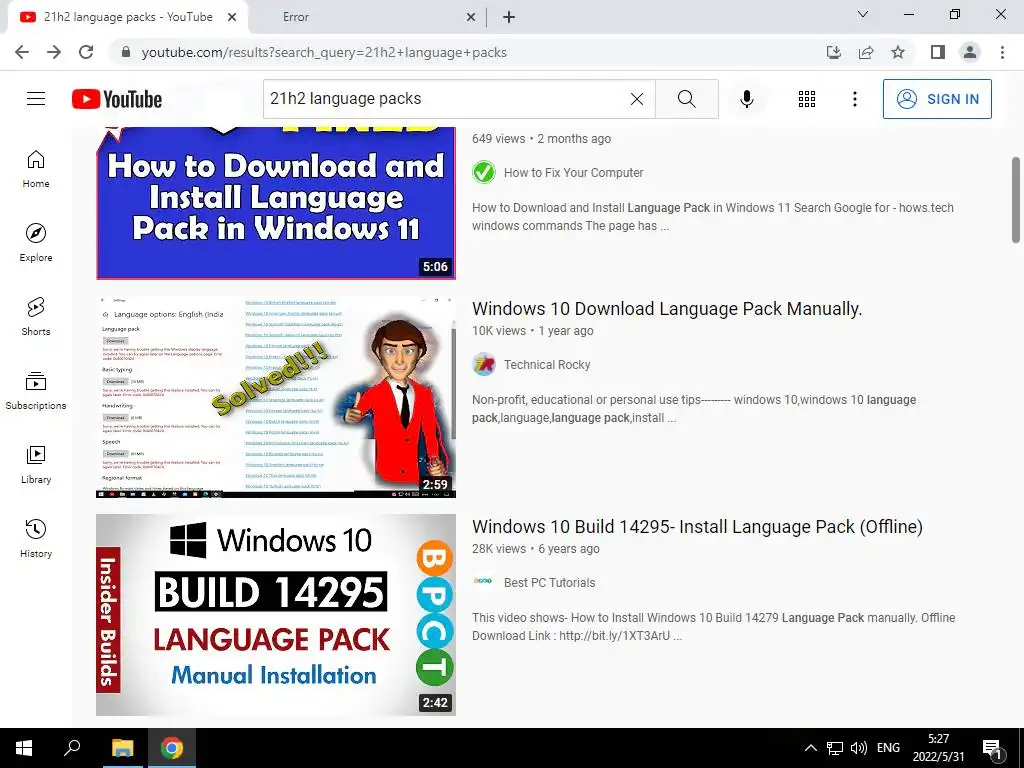1024x768 pixels.
Task: Play the Build 14295 Language Pack thumbnail
Action: click(x=276, y=615)
